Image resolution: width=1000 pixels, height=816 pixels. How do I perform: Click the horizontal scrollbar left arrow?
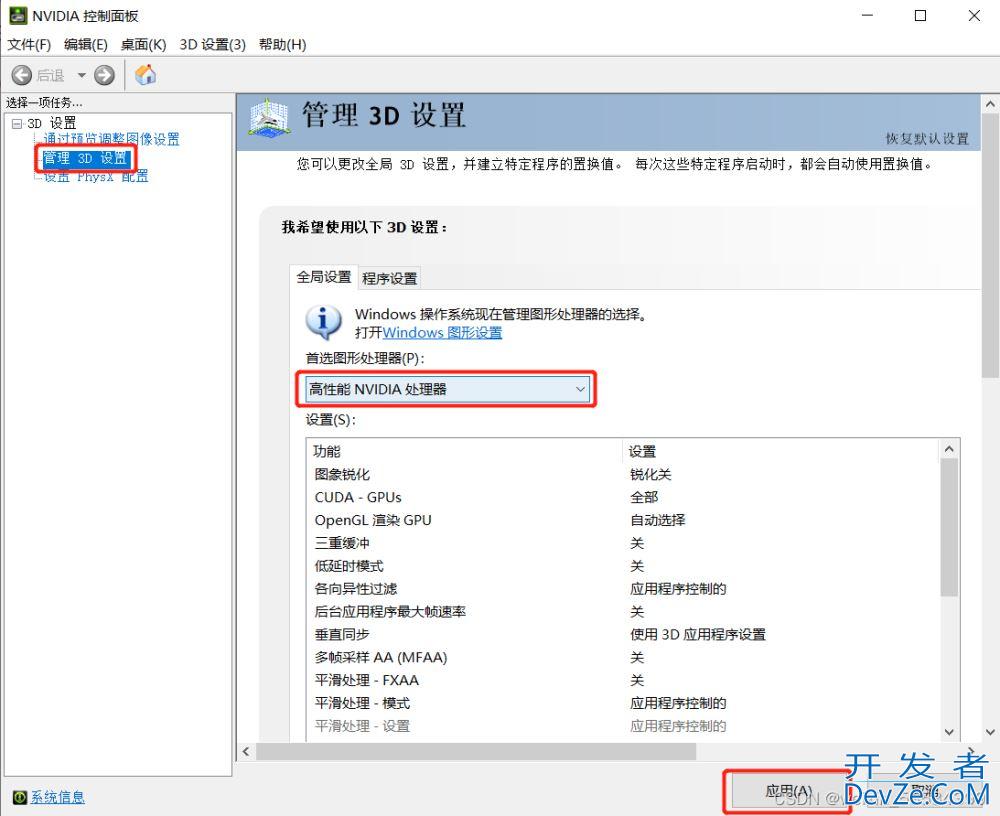[246, 752]
